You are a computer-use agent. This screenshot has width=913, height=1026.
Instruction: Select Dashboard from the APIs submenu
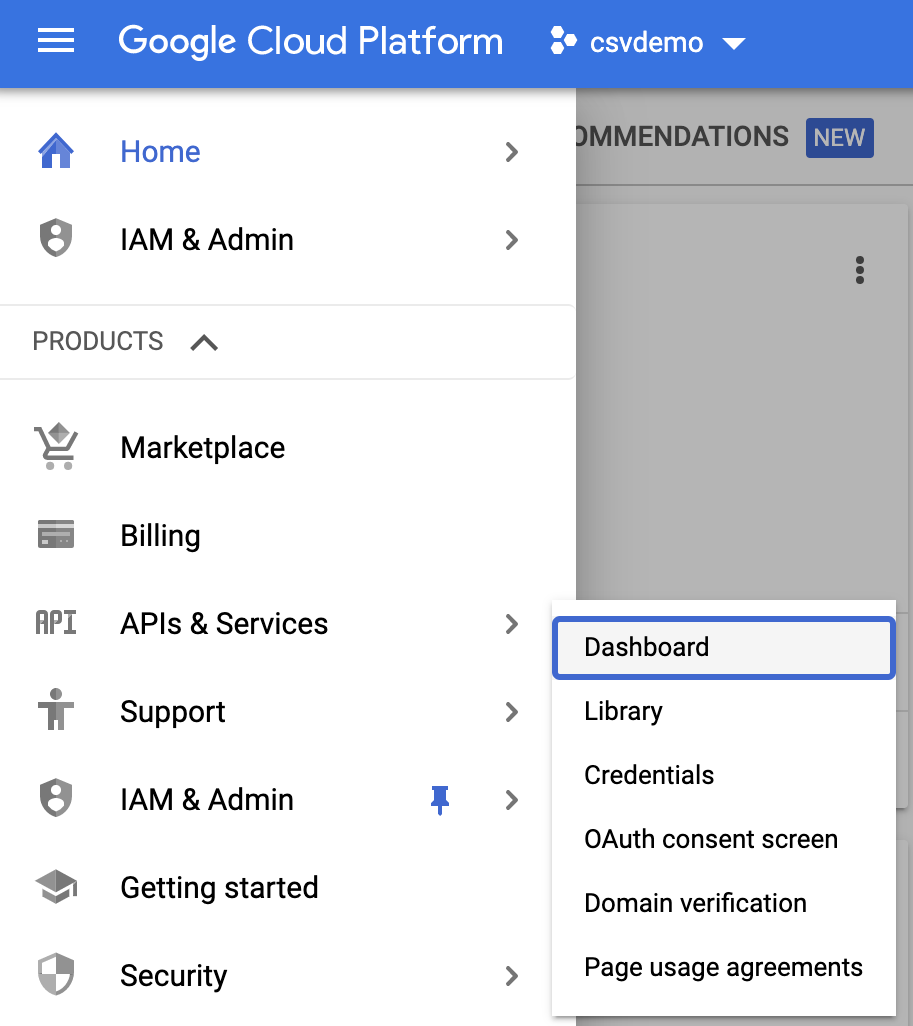point(723,648)
